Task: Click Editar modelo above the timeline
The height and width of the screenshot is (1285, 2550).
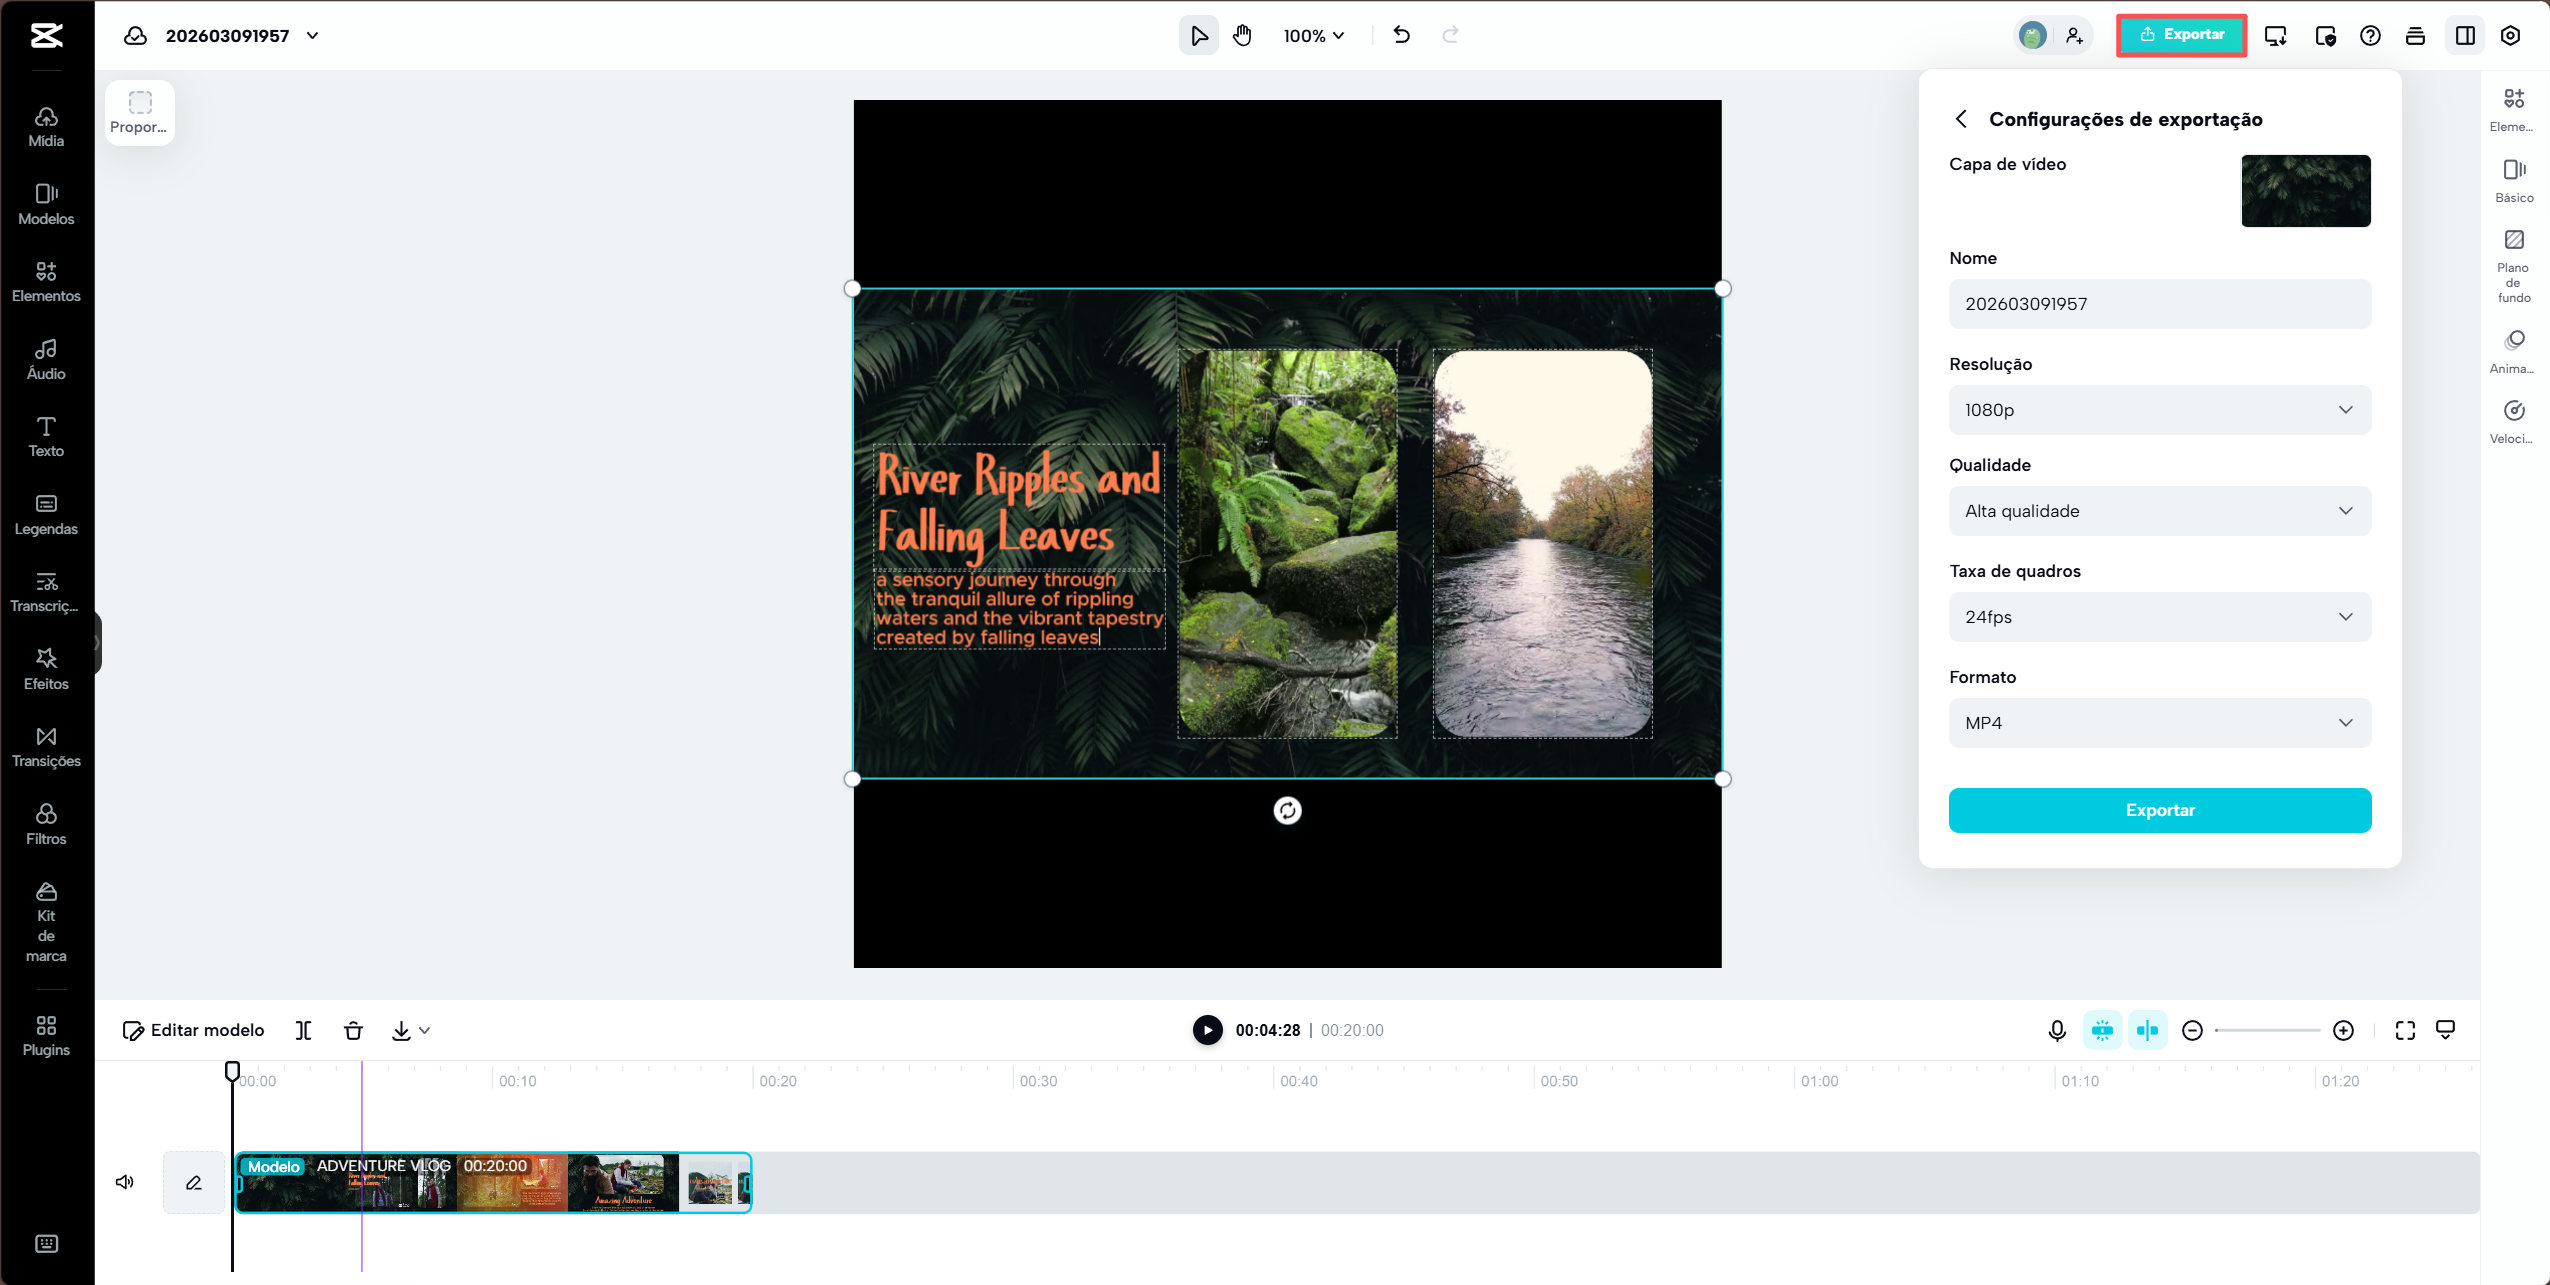Action: 193,1030
